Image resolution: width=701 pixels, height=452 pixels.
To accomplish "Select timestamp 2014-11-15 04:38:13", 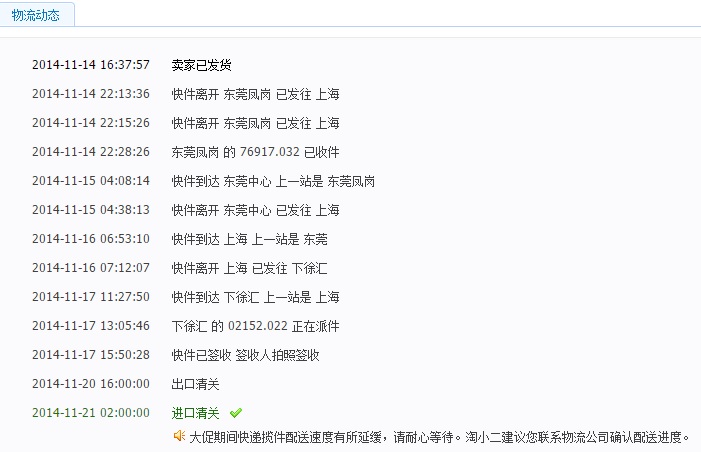I will (91, 210).
